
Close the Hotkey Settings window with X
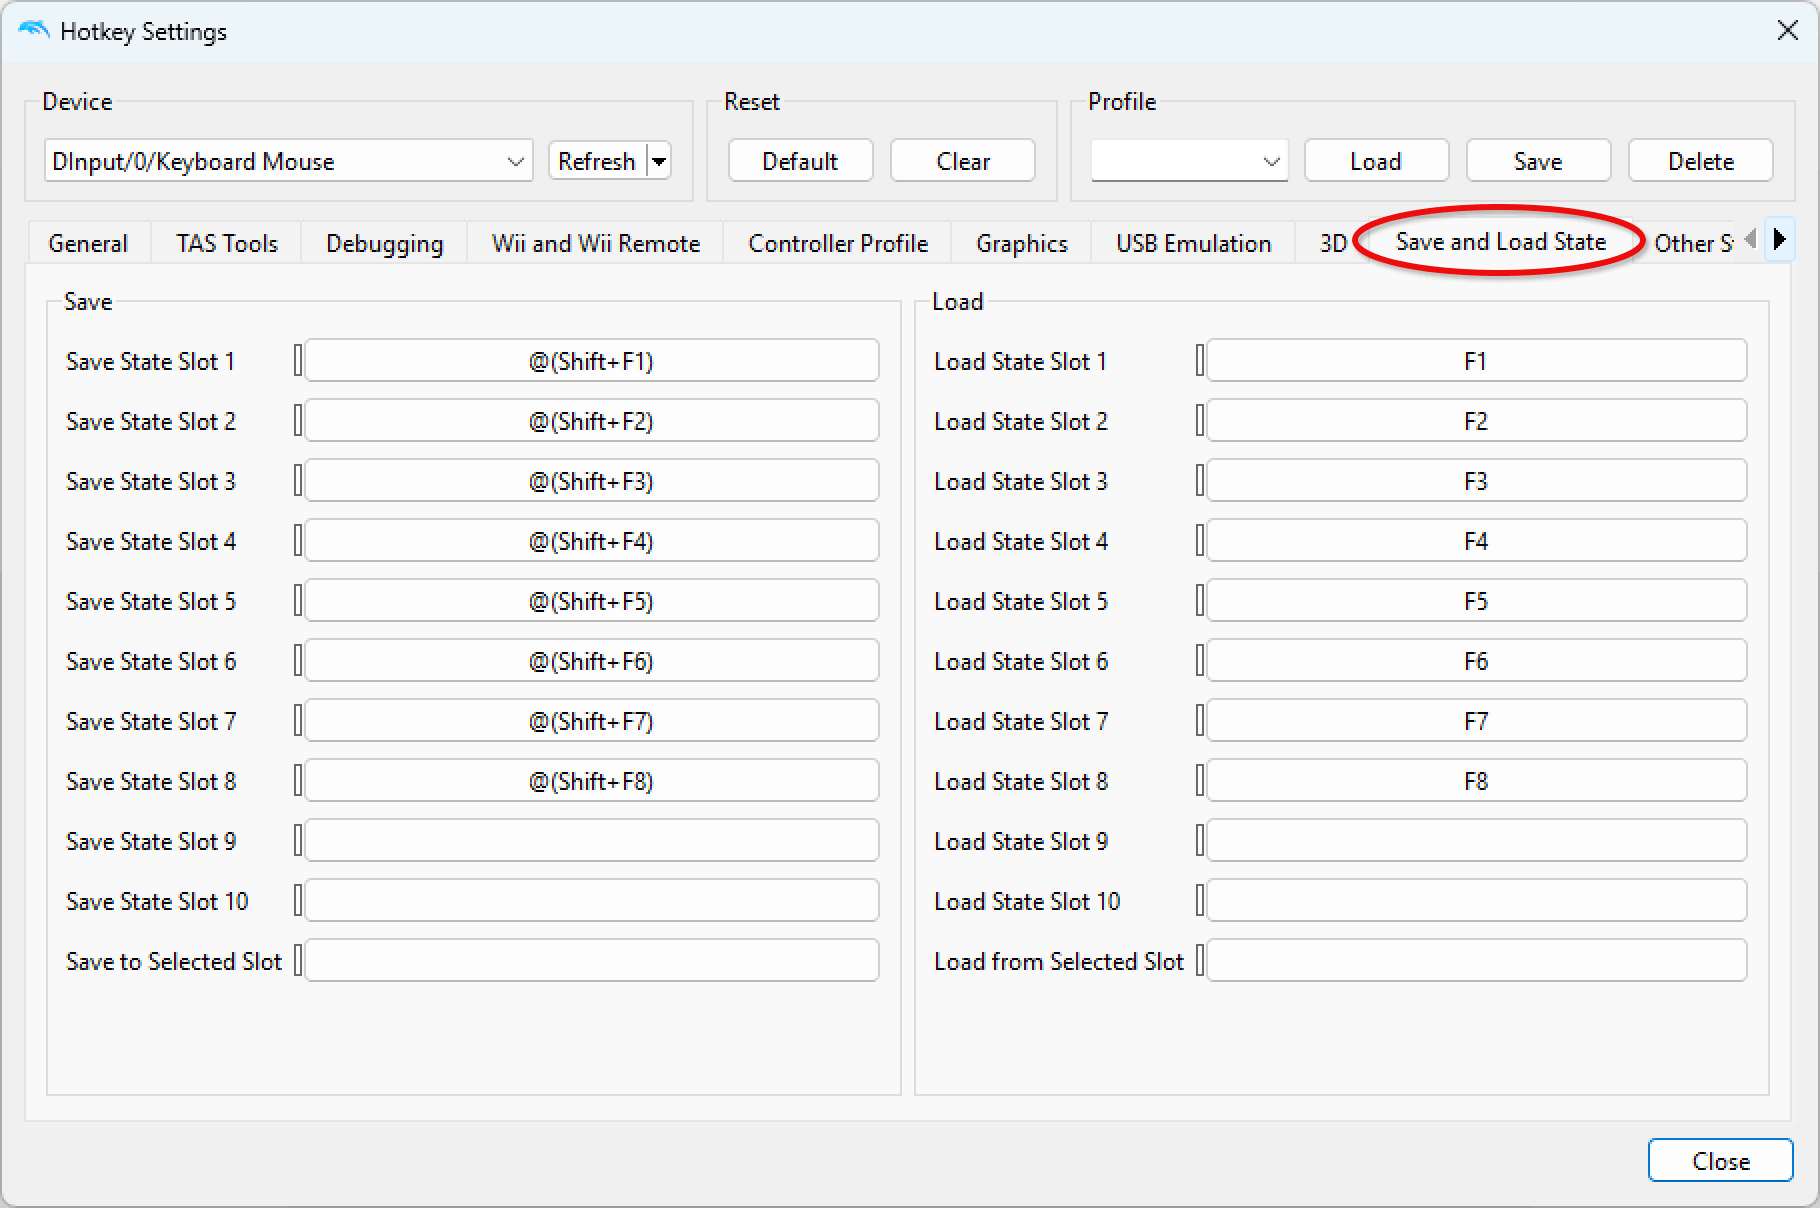1788,31
